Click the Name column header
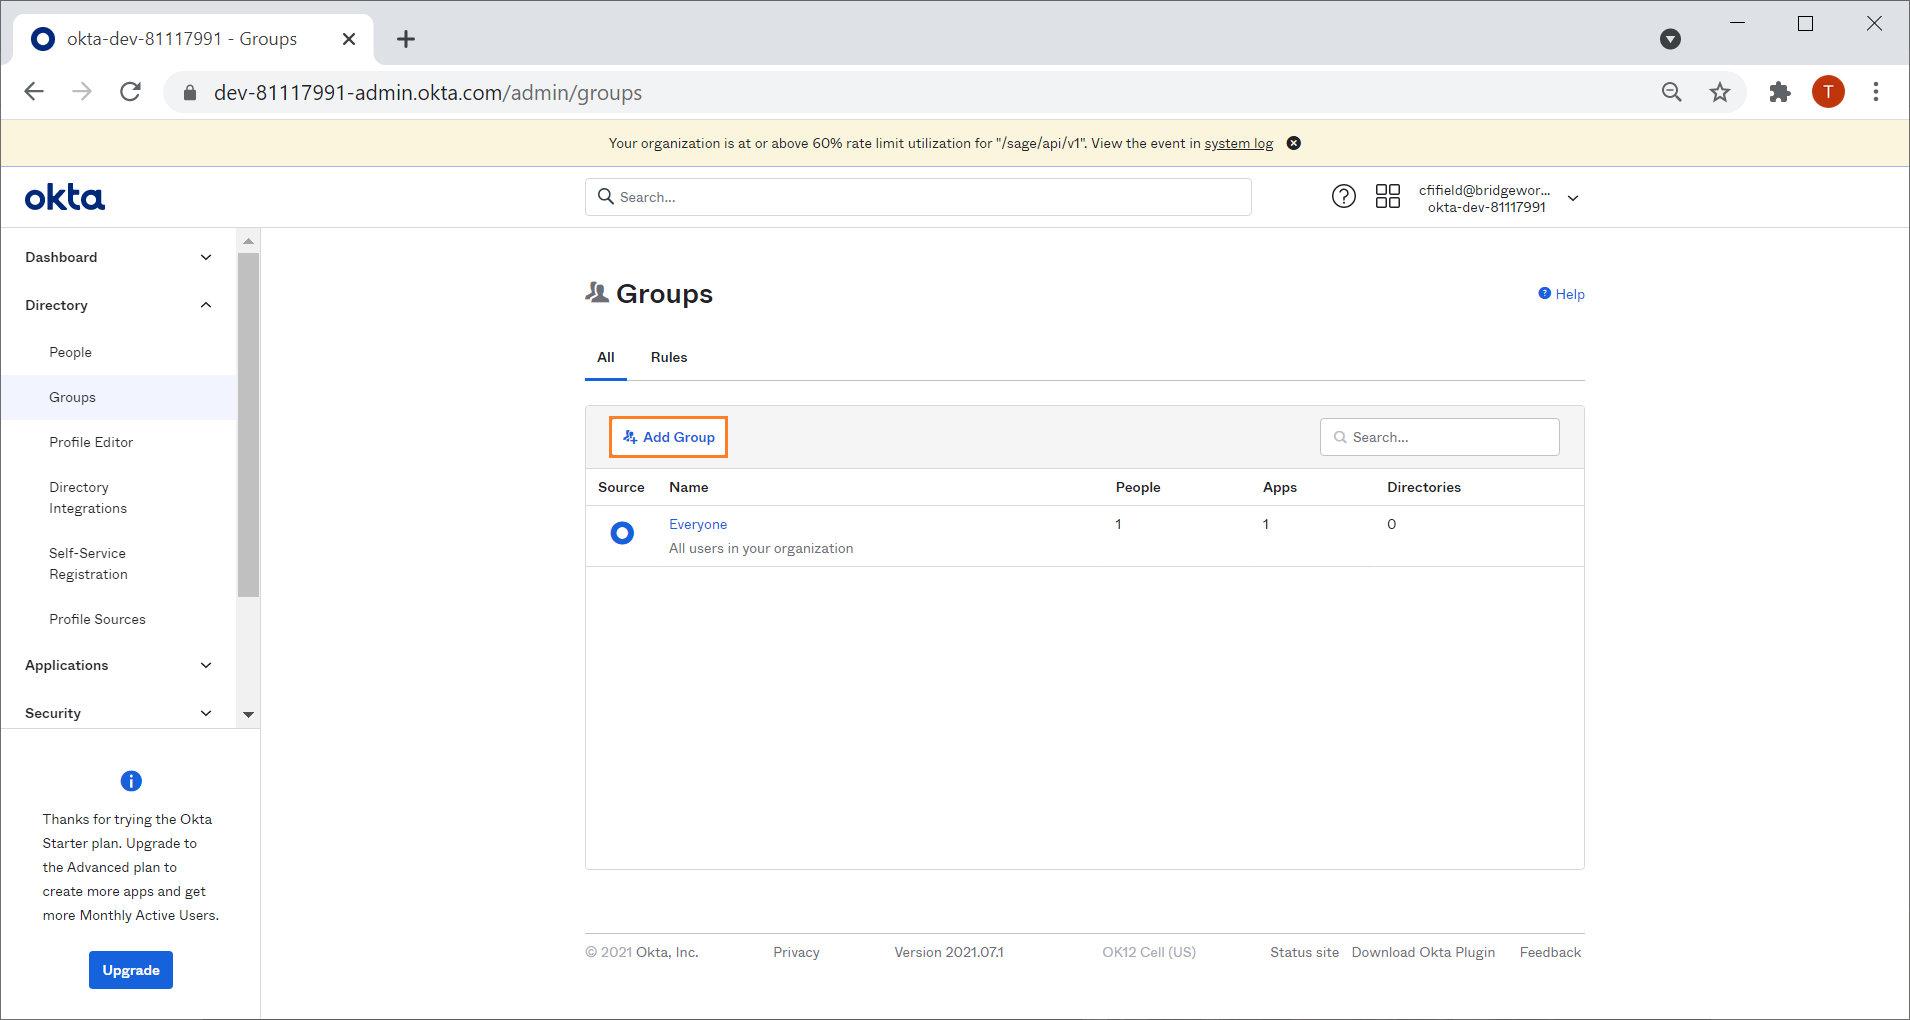 [689, 487]
